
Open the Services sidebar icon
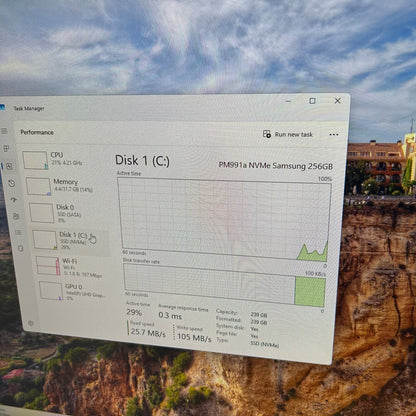(21, 248)
